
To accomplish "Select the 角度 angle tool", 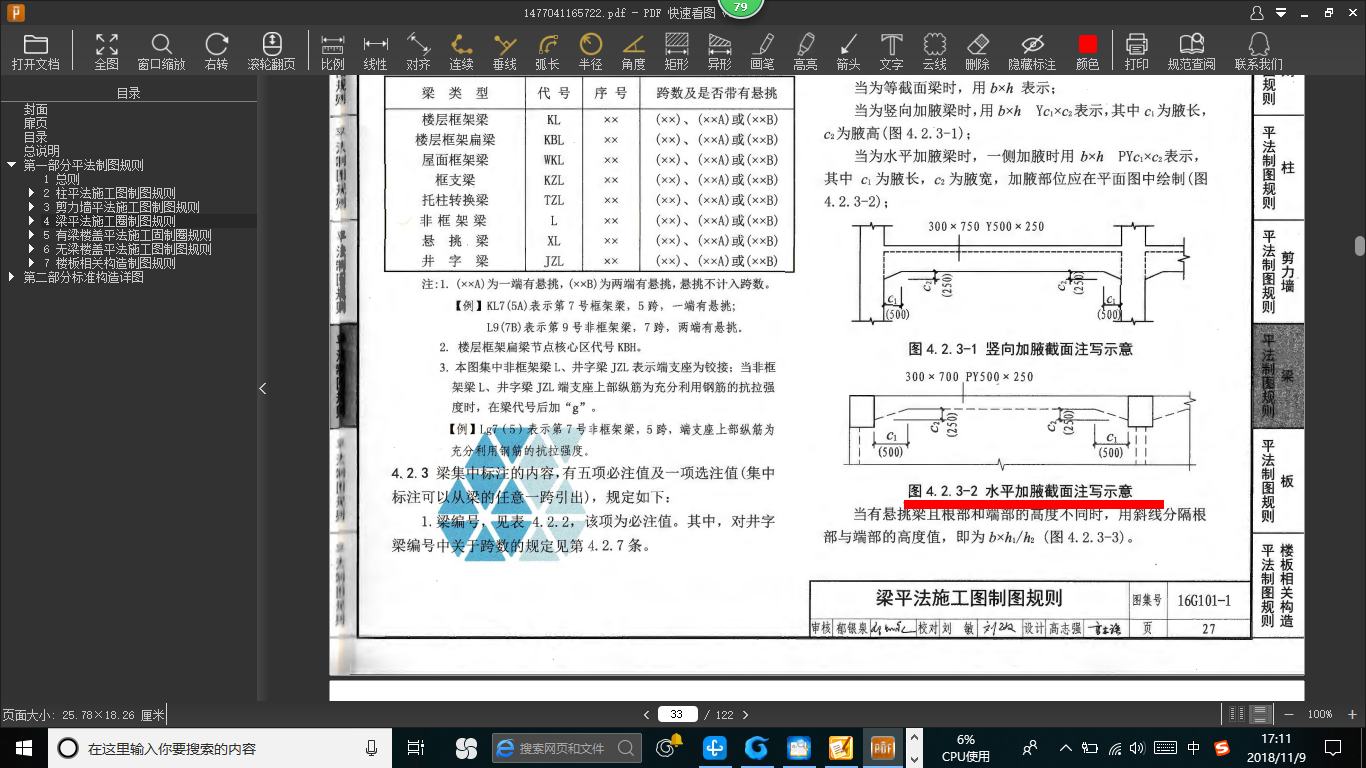I will click(634, 51).
